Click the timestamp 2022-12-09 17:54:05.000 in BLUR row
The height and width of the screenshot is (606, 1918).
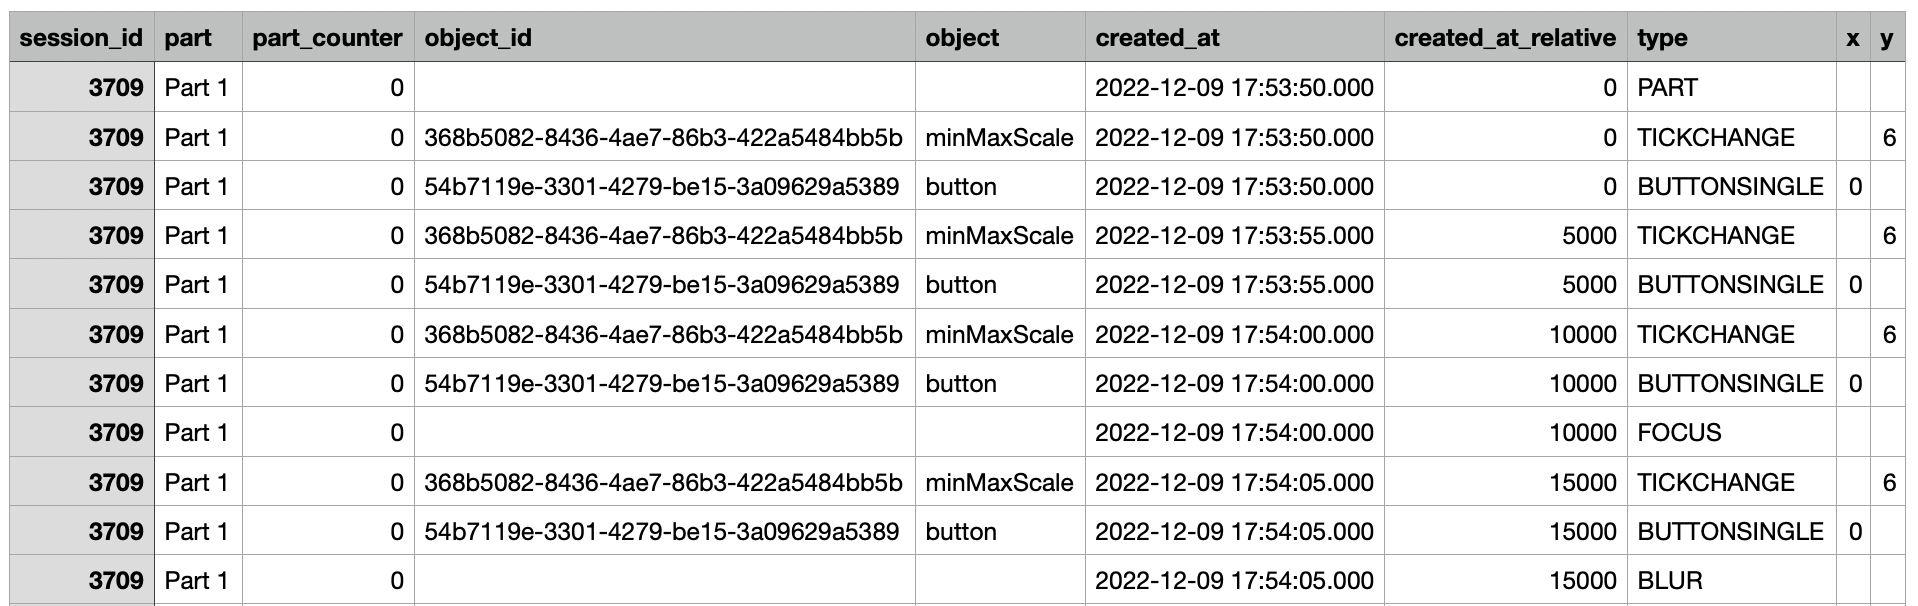1235,581
